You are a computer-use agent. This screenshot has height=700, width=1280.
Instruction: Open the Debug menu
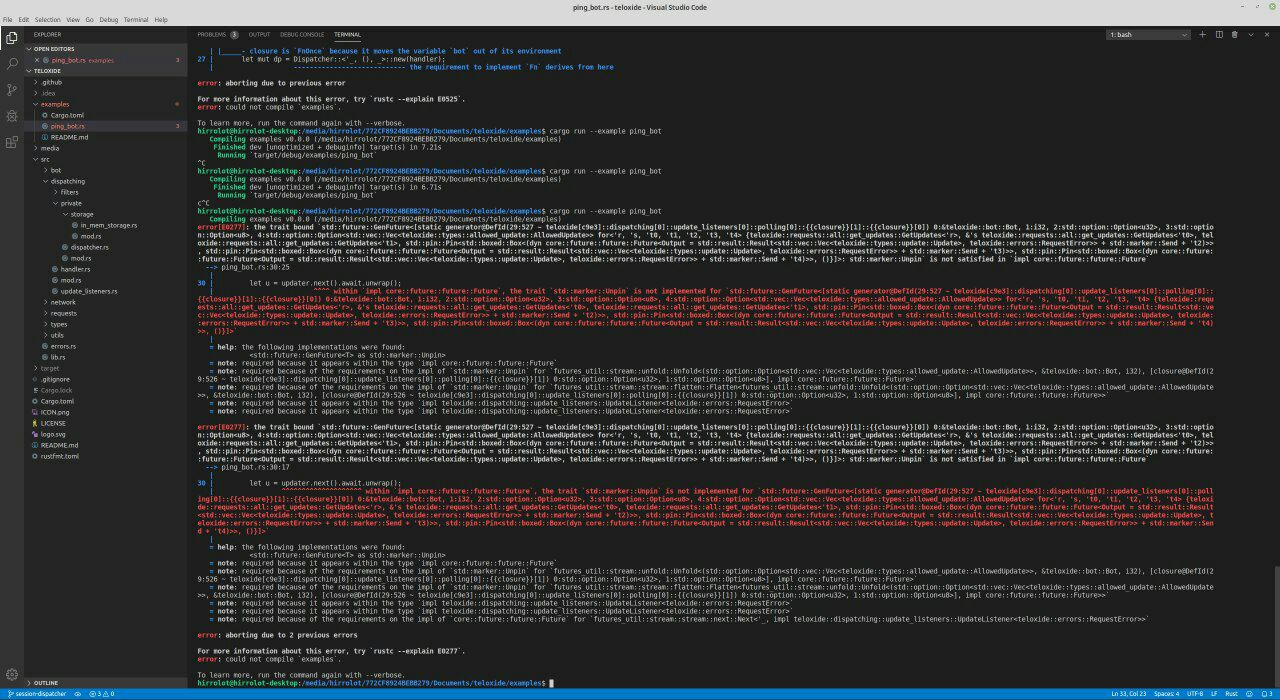(x=108, y=20)
